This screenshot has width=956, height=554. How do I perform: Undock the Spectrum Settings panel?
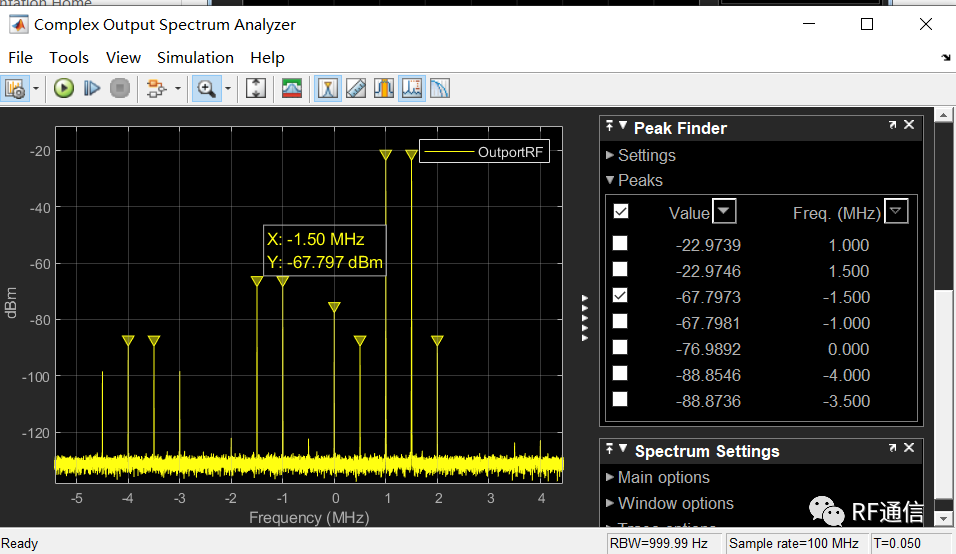[x=893, y=448]
